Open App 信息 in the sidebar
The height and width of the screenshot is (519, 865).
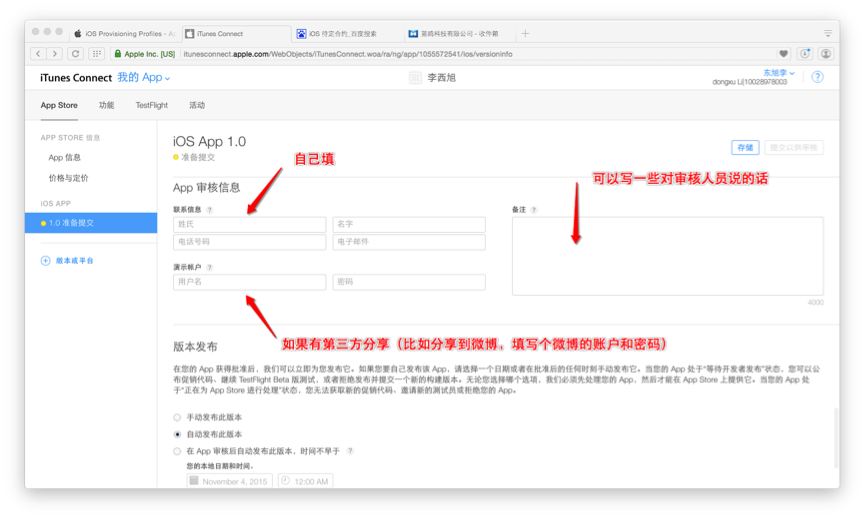click(65, 158)
